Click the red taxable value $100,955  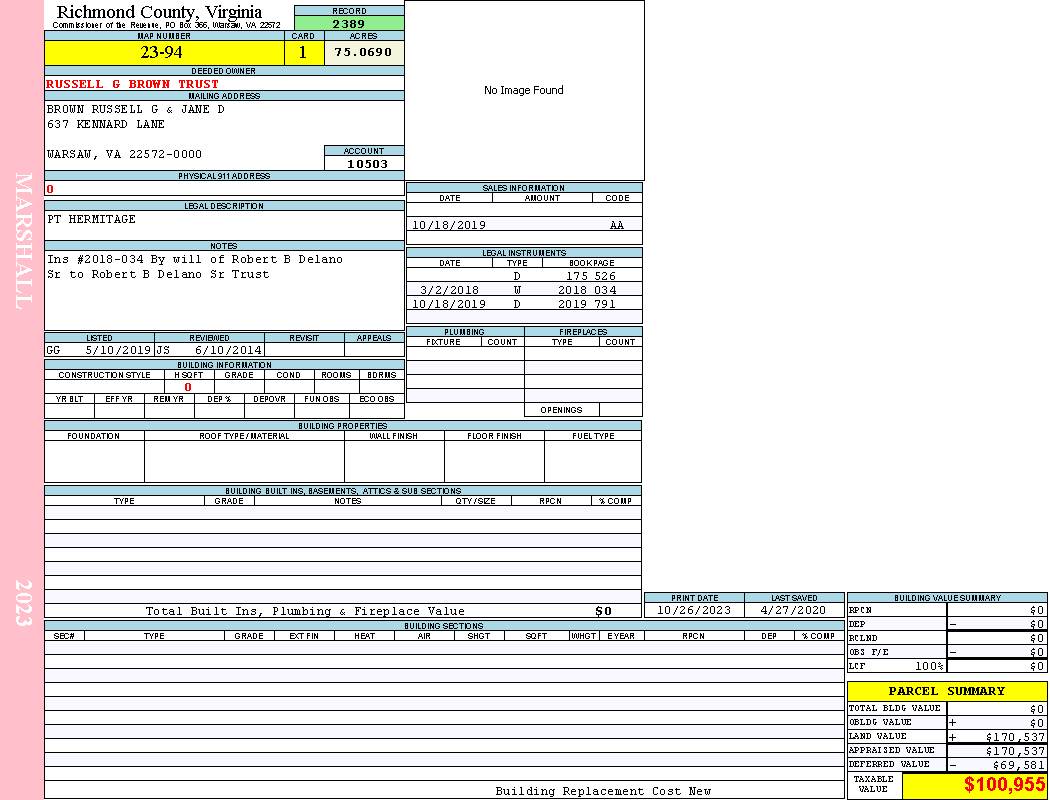click(x=1004, y=785)
